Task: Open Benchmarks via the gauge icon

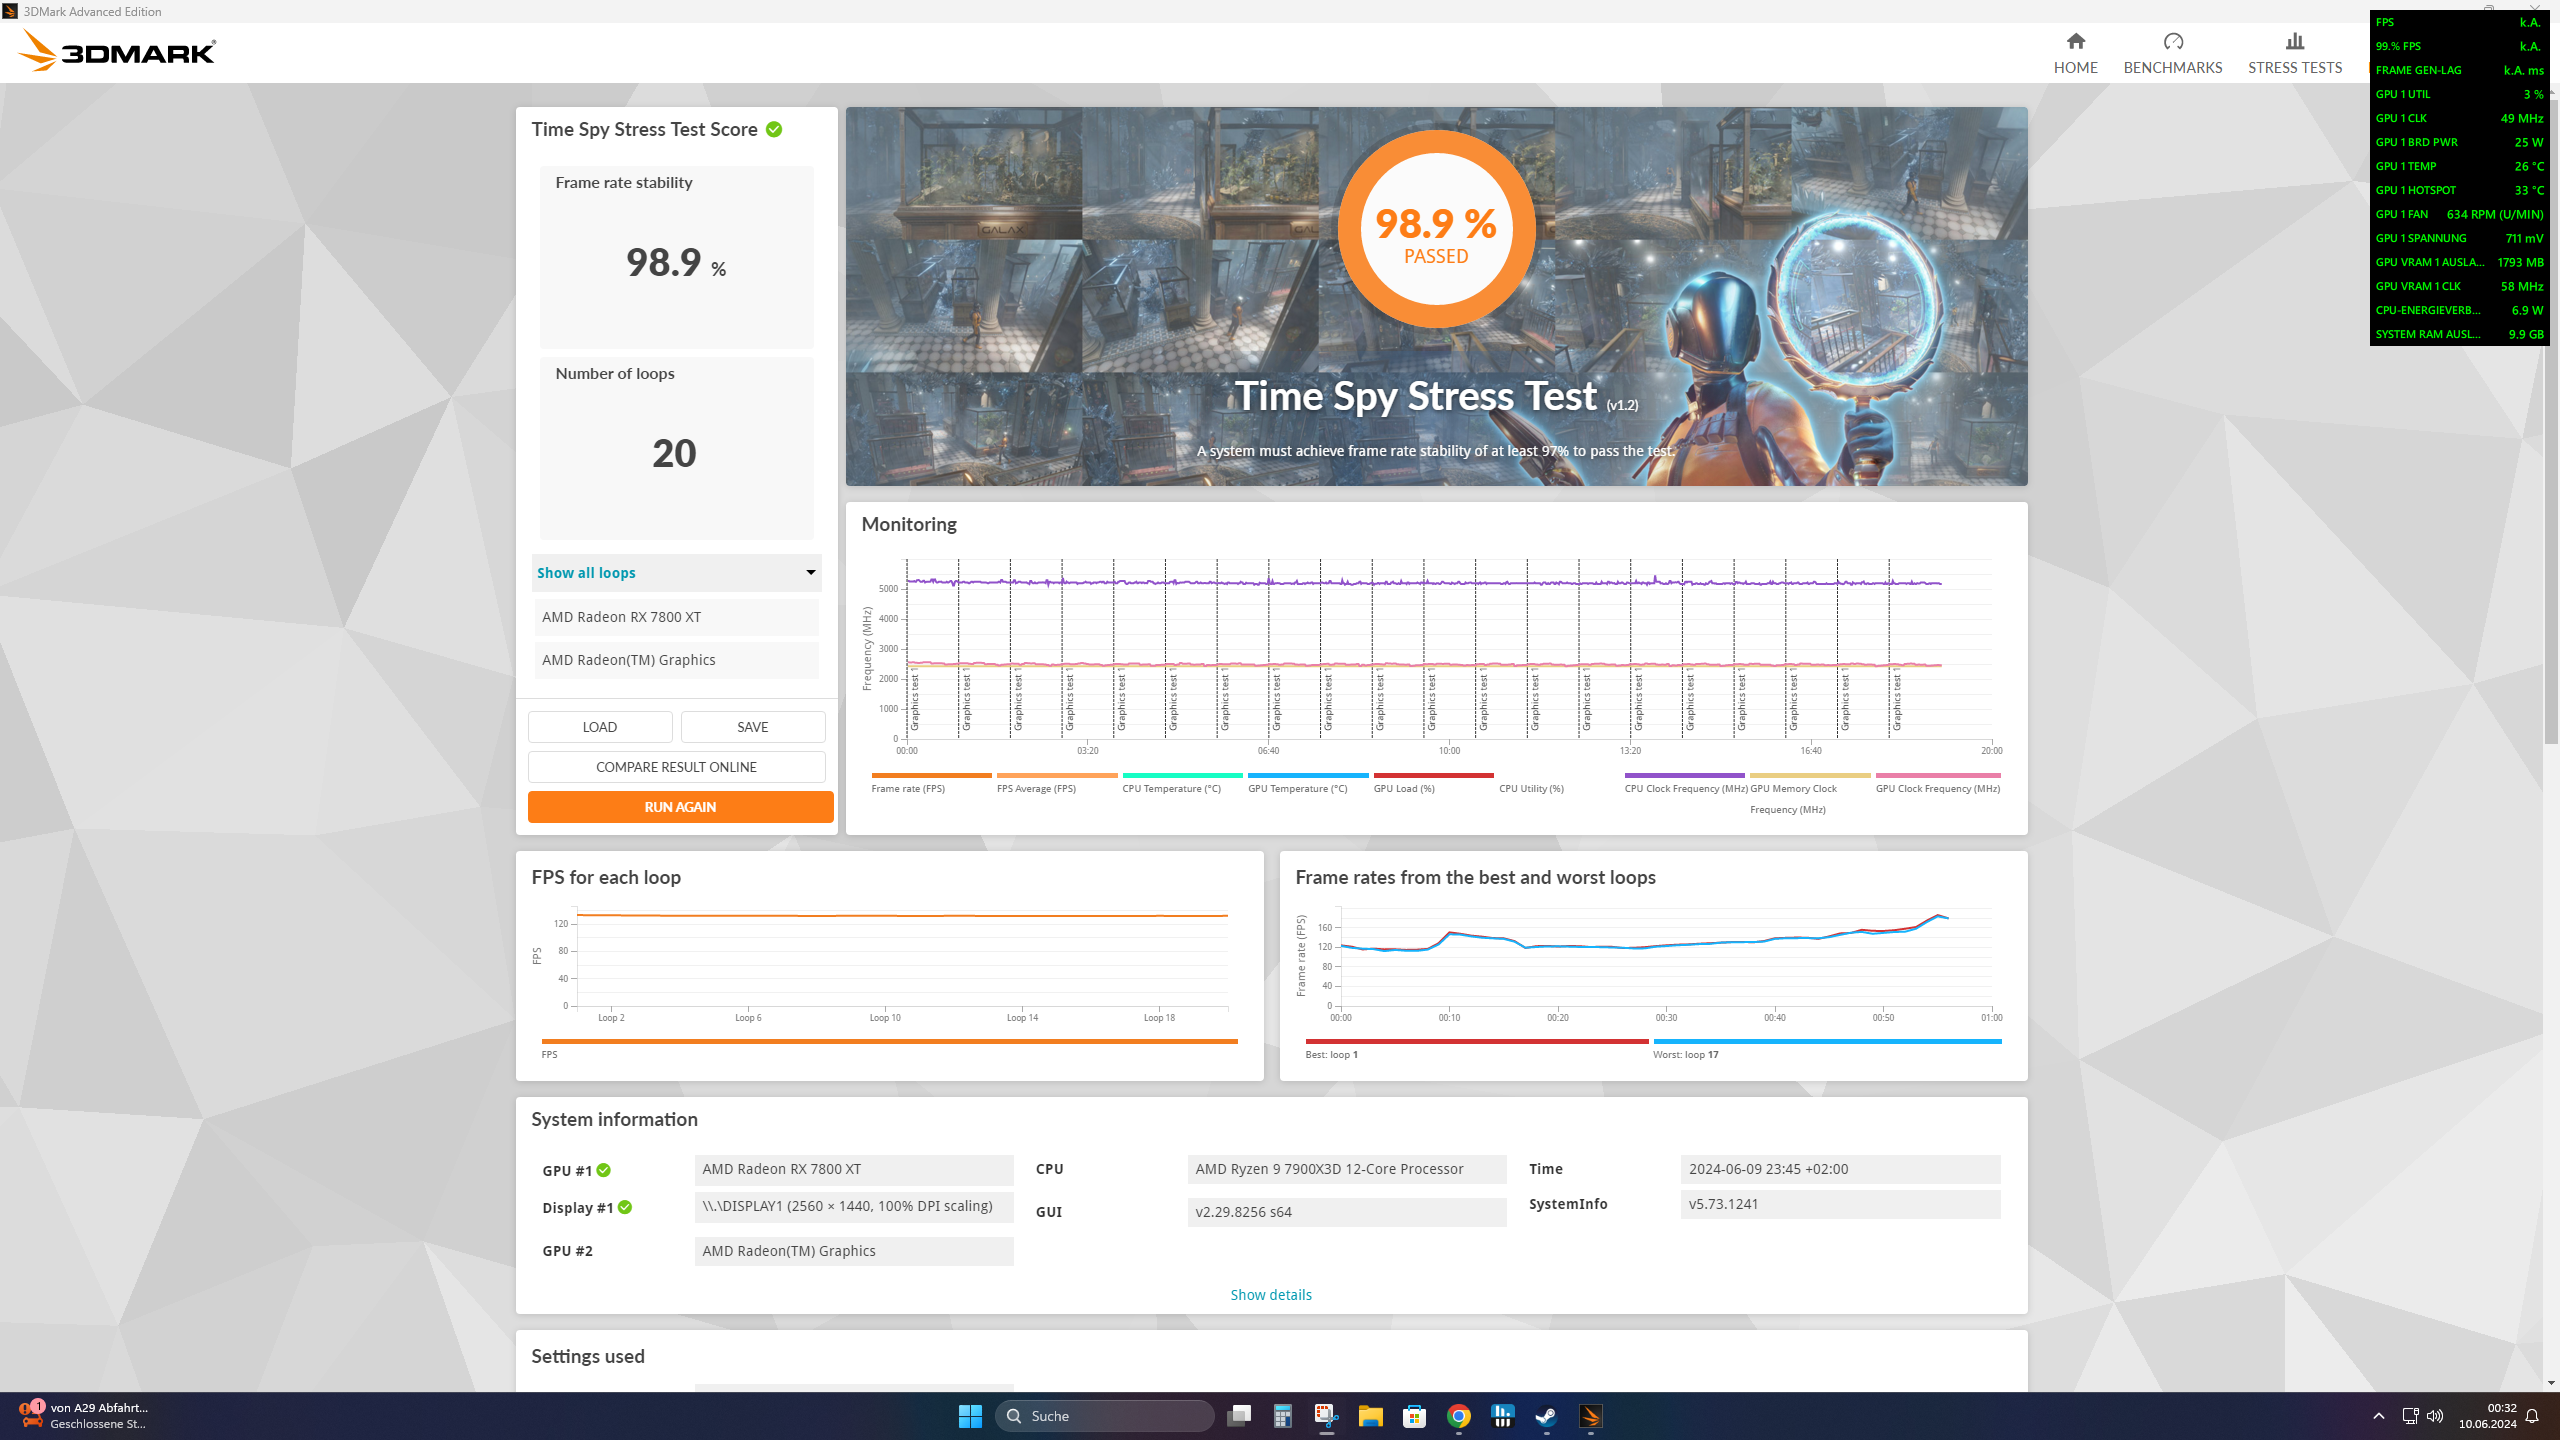Action: point(2172,41)
